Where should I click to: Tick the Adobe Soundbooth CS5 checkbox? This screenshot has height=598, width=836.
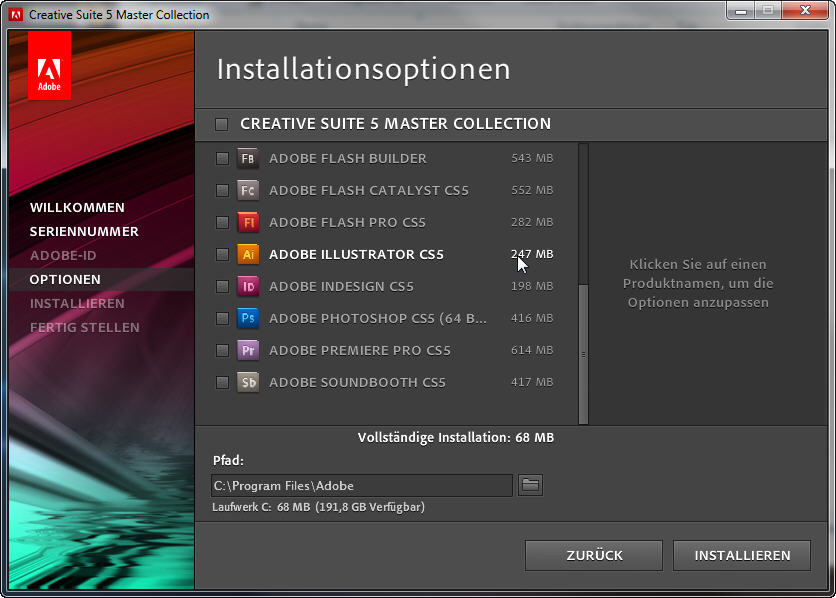click(222, 382)
